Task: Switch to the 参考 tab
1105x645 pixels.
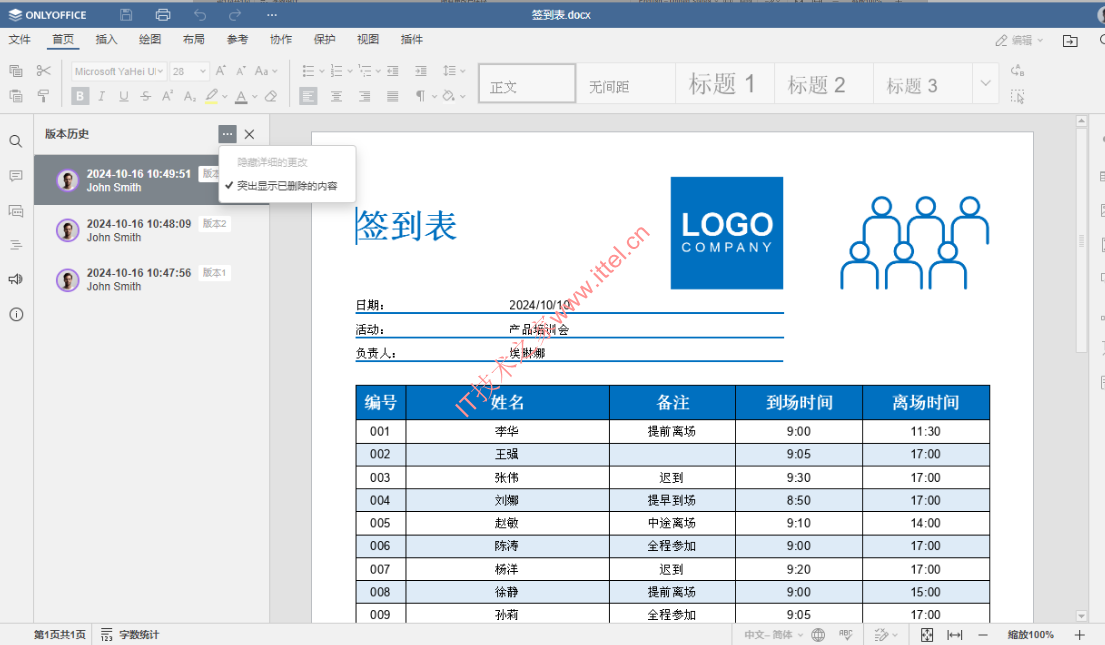Action: (x=237, y=39)
